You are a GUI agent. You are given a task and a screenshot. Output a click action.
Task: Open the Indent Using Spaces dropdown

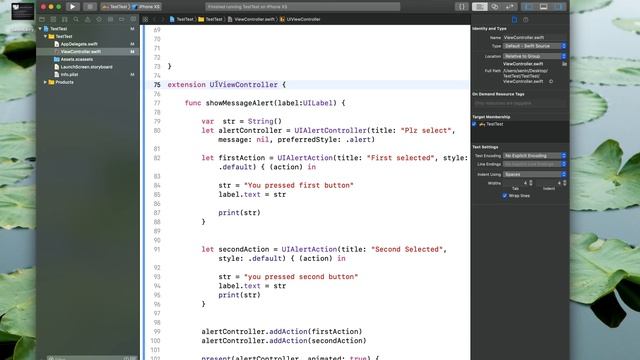coord(534,174)
